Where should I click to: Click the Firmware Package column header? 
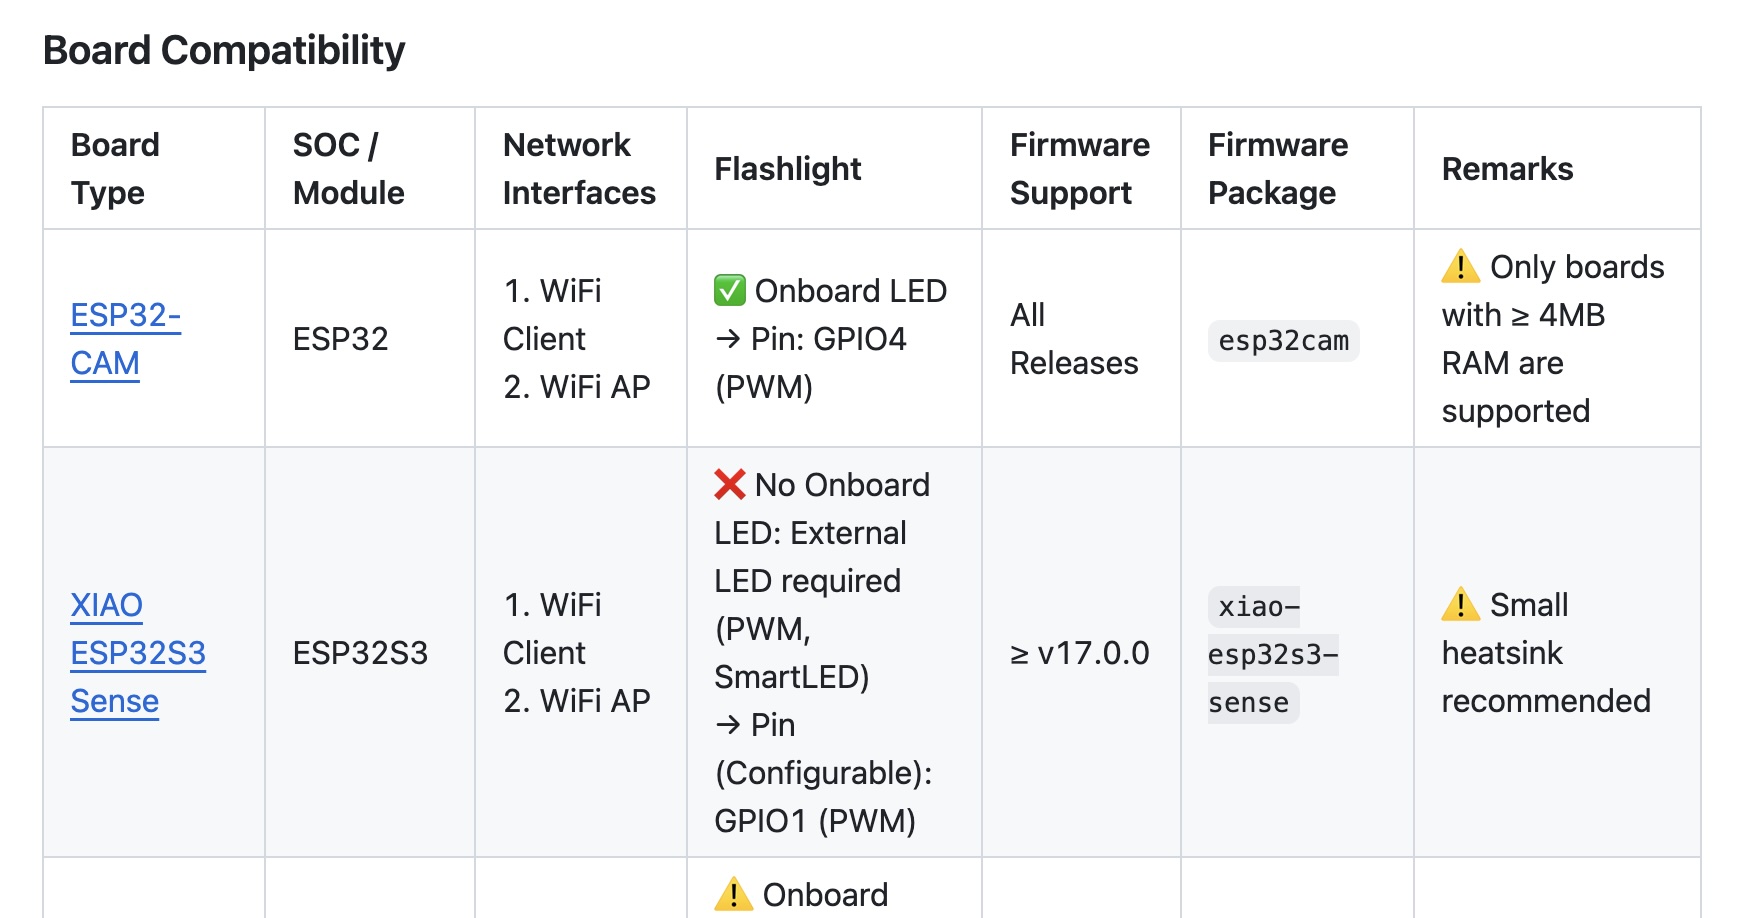pos(1277,169)
